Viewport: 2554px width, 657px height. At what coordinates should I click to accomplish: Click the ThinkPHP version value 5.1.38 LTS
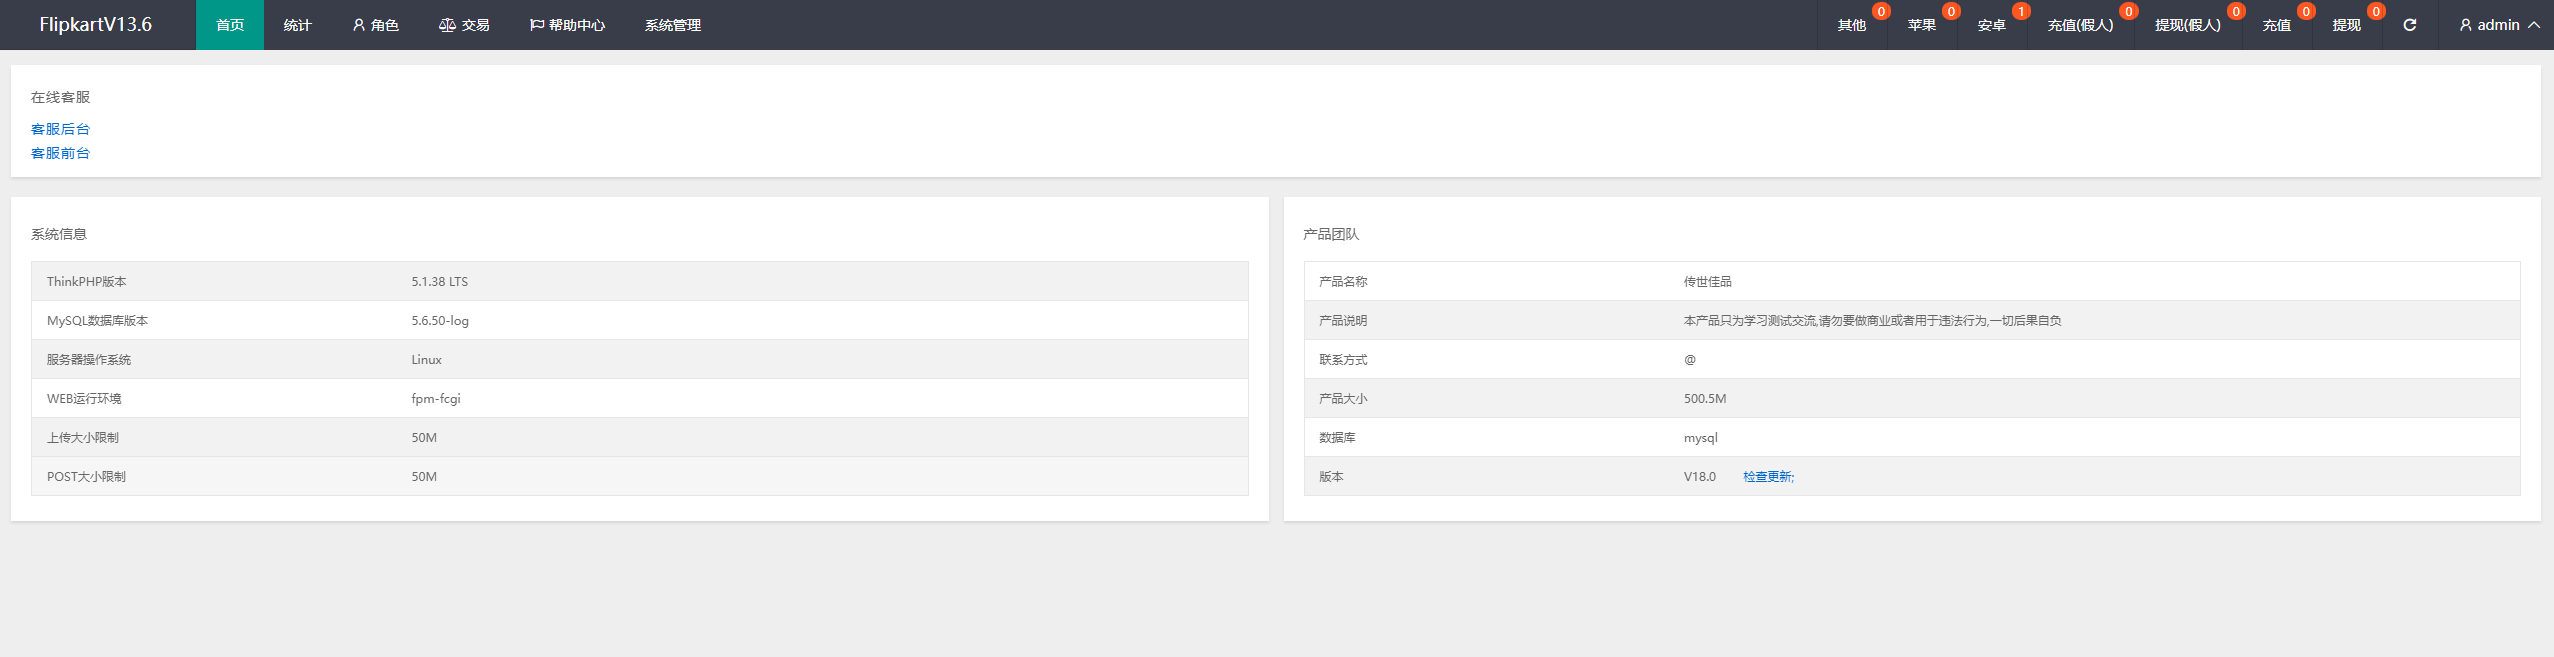tap(439, 282)
